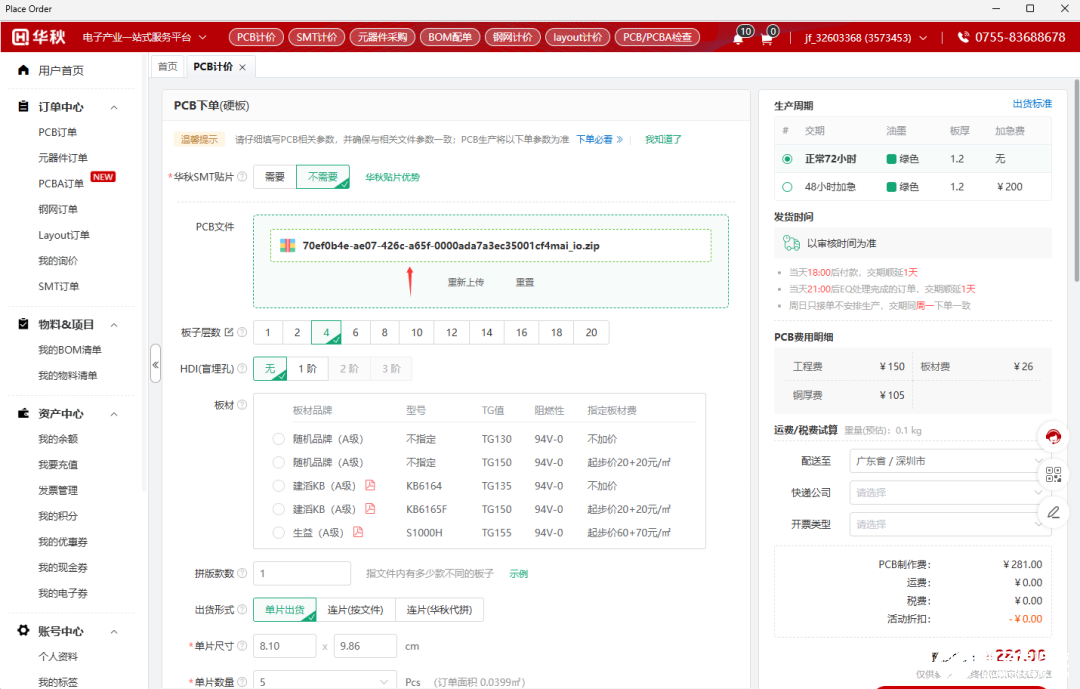1080x689 pixels.
Task: Click the 重新上传 link
Action: click(x=466, y=282)
